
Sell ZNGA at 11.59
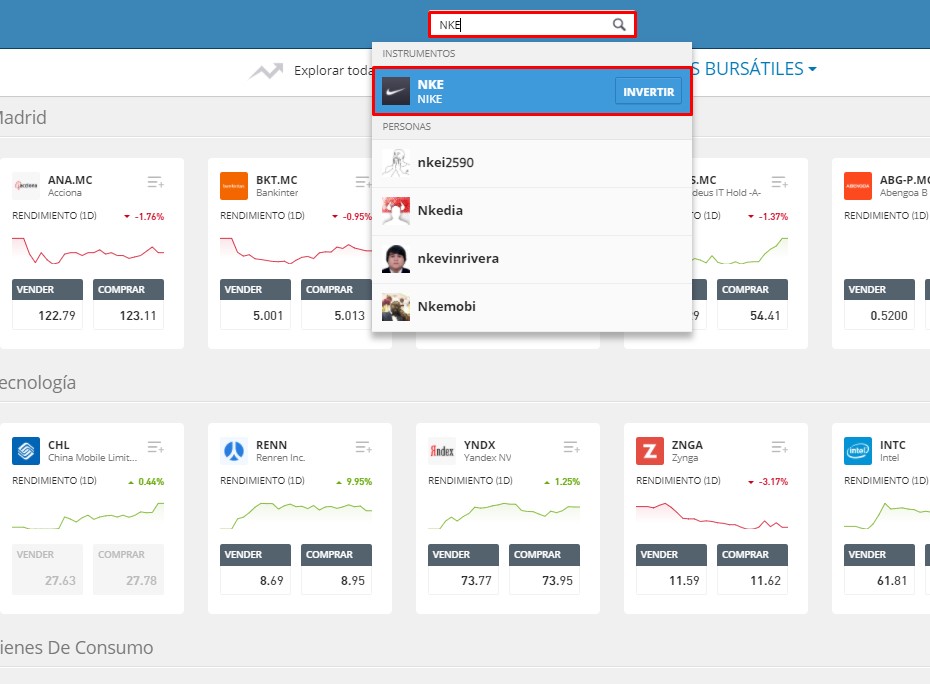coord(671,569)
